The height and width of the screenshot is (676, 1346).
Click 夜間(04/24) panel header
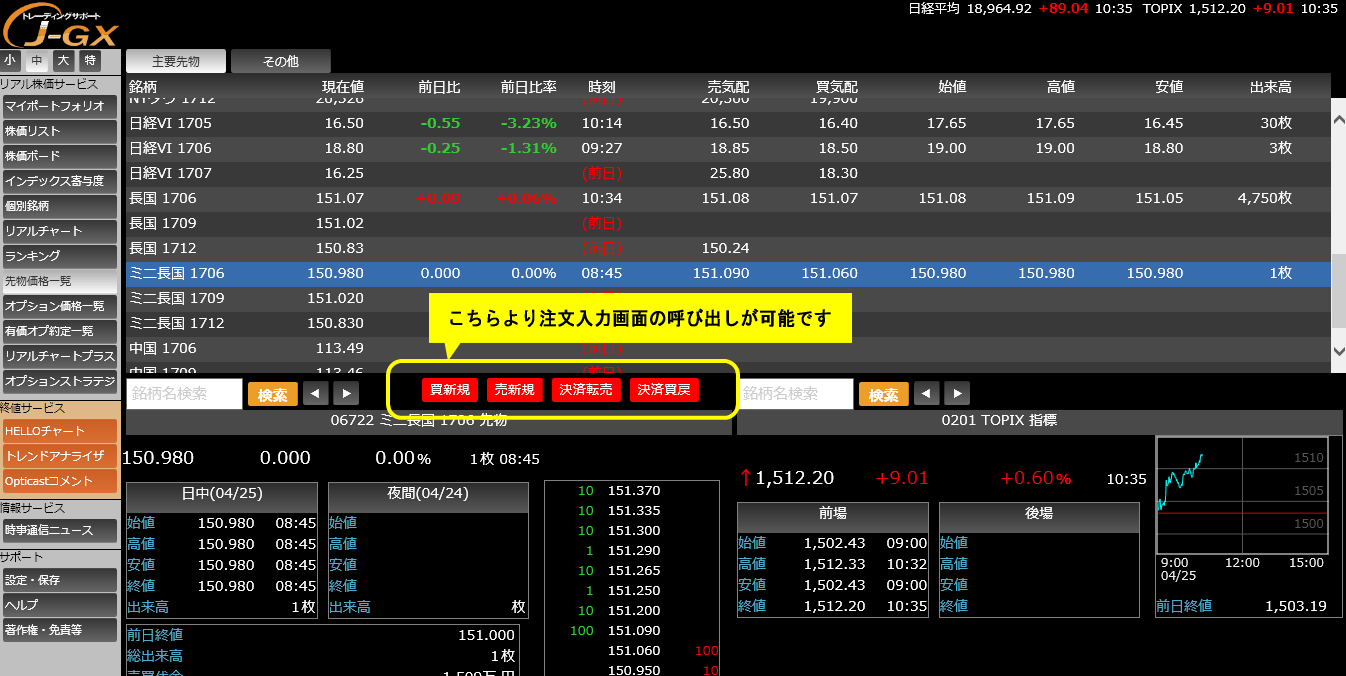(428, 497)
